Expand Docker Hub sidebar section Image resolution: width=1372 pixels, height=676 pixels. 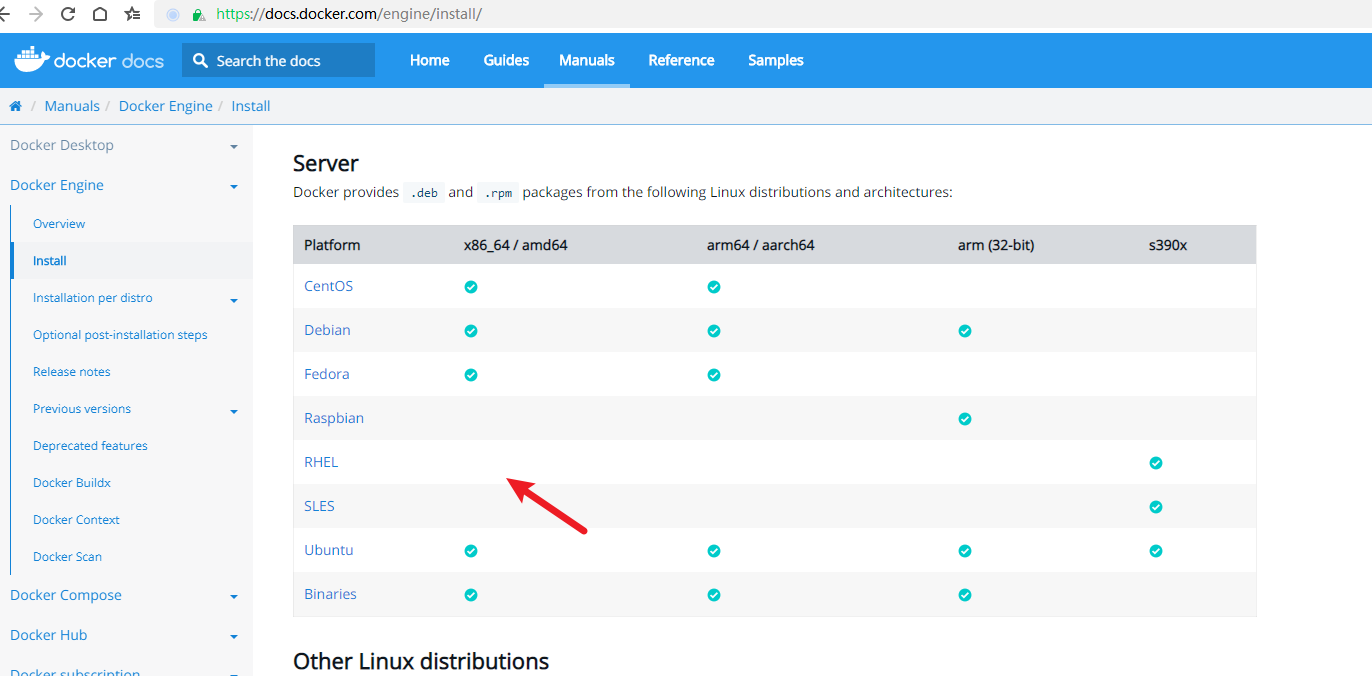[234, 637]
